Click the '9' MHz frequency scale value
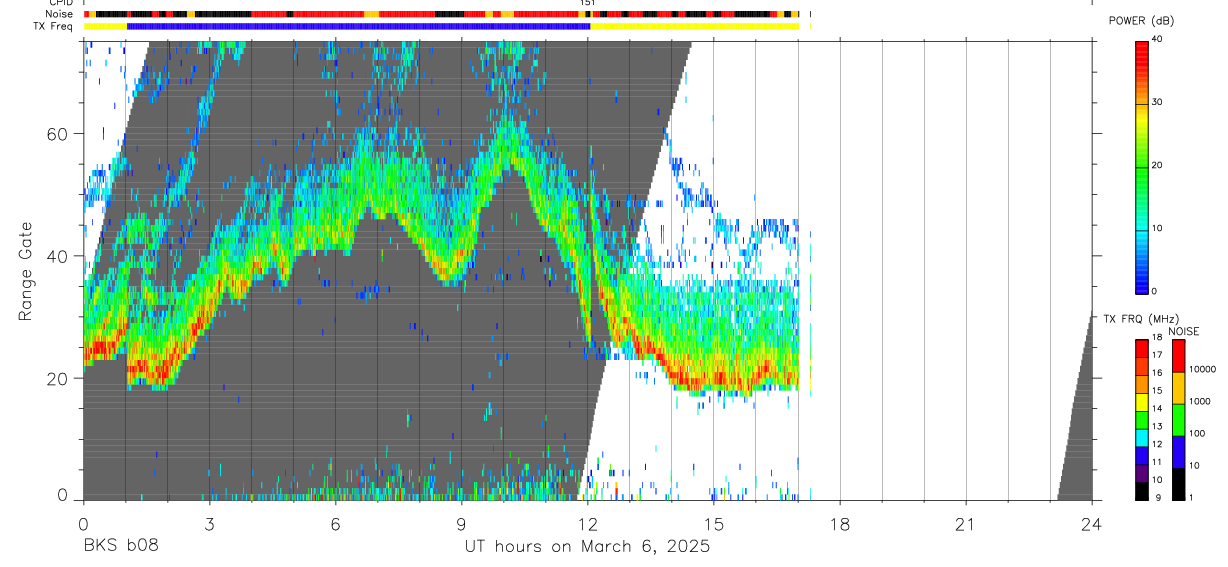Viewport: 1228px width, 567px height. [1156, 498]
